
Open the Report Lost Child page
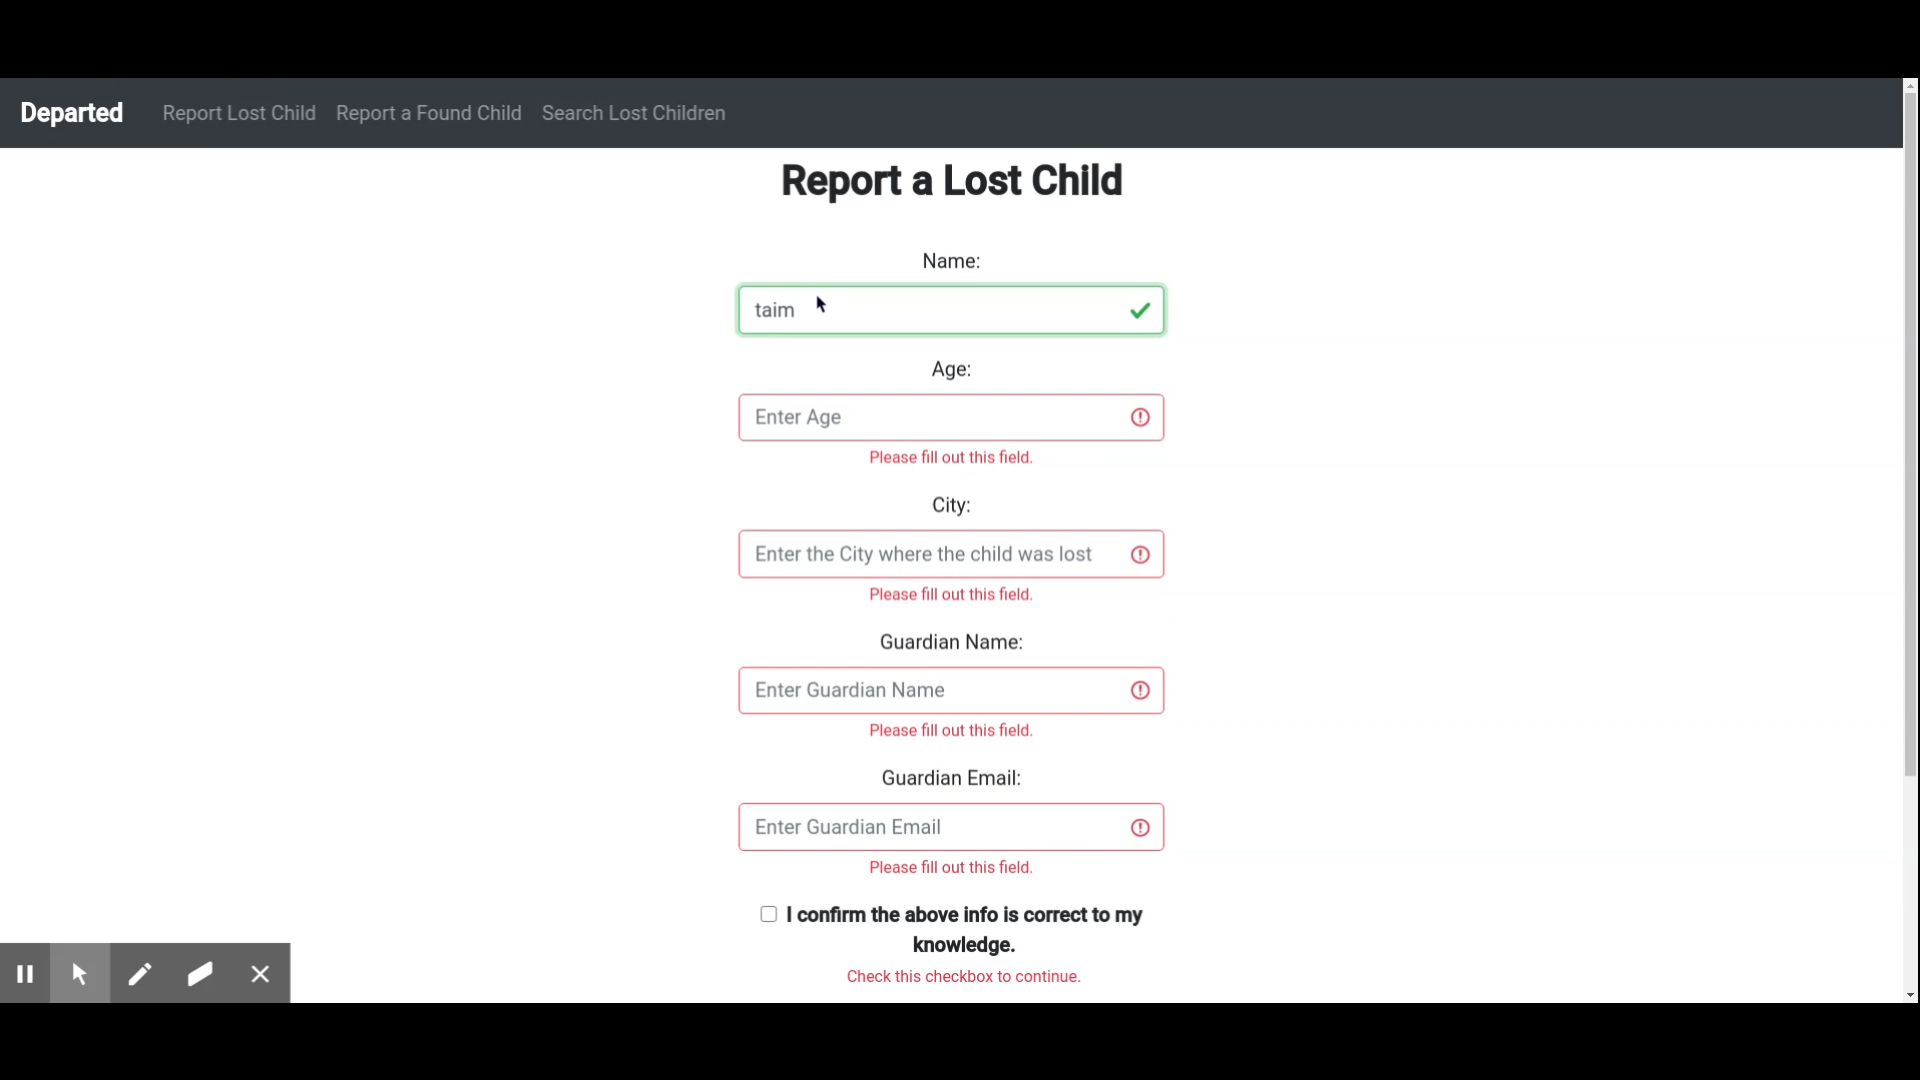[x=239, y=113]
